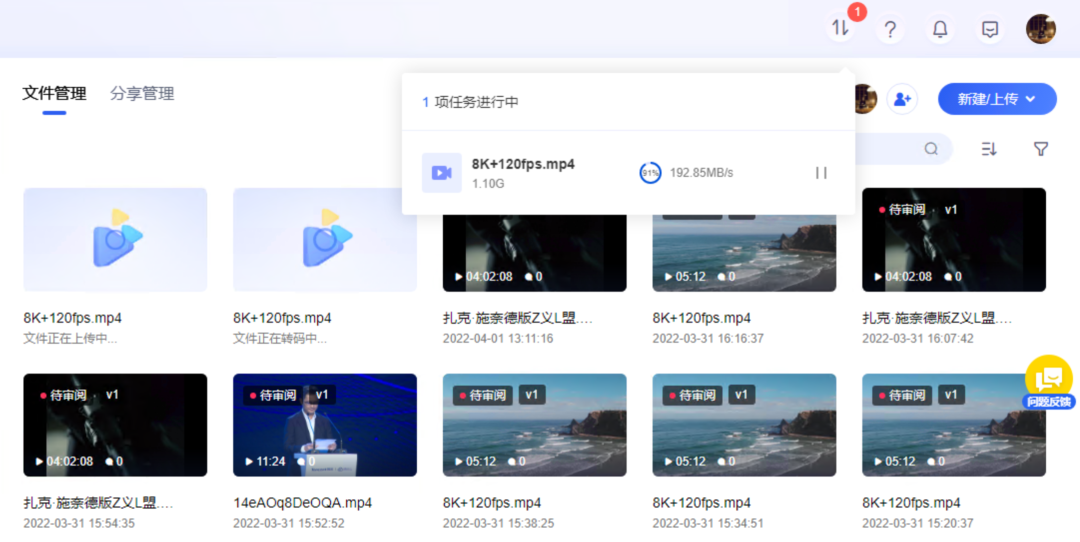Viewport: 1080px width, 542px height.
Task: Switch to the 文件管理 tab
Action: coord(54,94)
